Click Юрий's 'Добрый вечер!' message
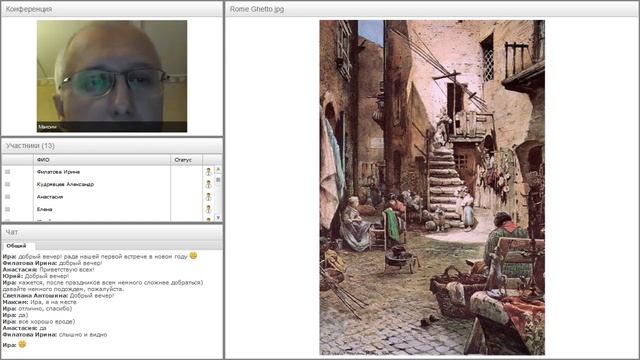This screenshot has width=640, height=360. coord(47,276)
